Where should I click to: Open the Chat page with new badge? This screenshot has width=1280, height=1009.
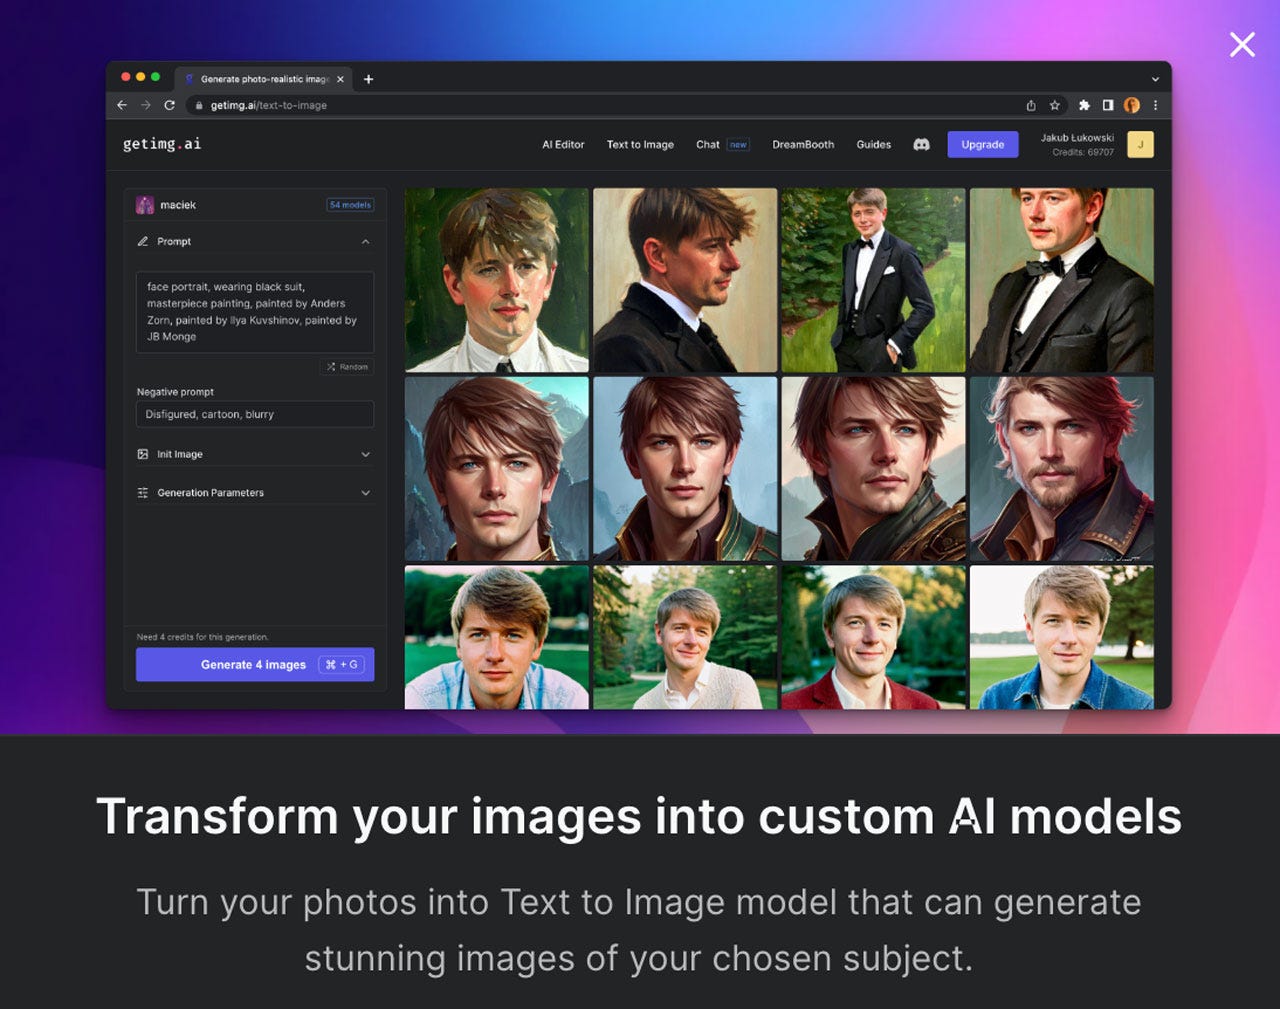[x=706, y=144]
